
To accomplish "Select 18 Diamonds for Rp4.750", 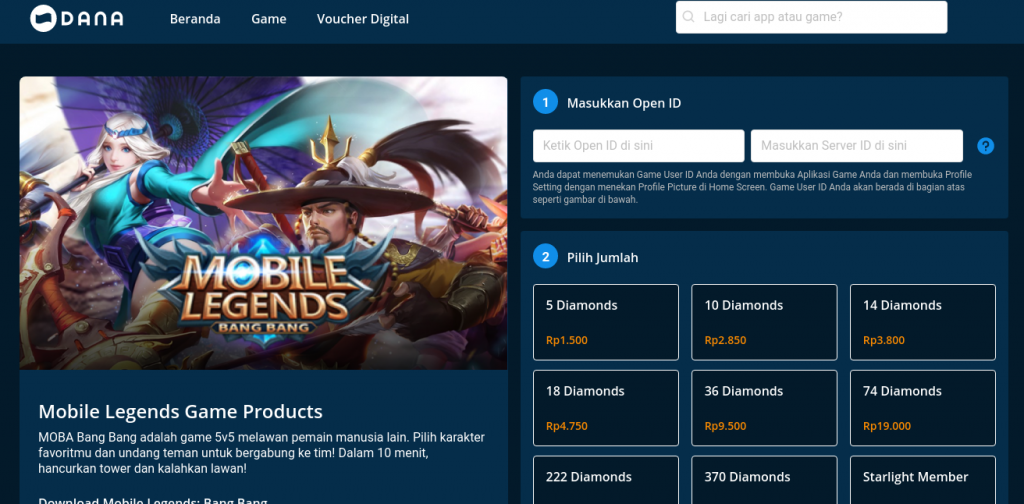I will [x=606, y=408].
